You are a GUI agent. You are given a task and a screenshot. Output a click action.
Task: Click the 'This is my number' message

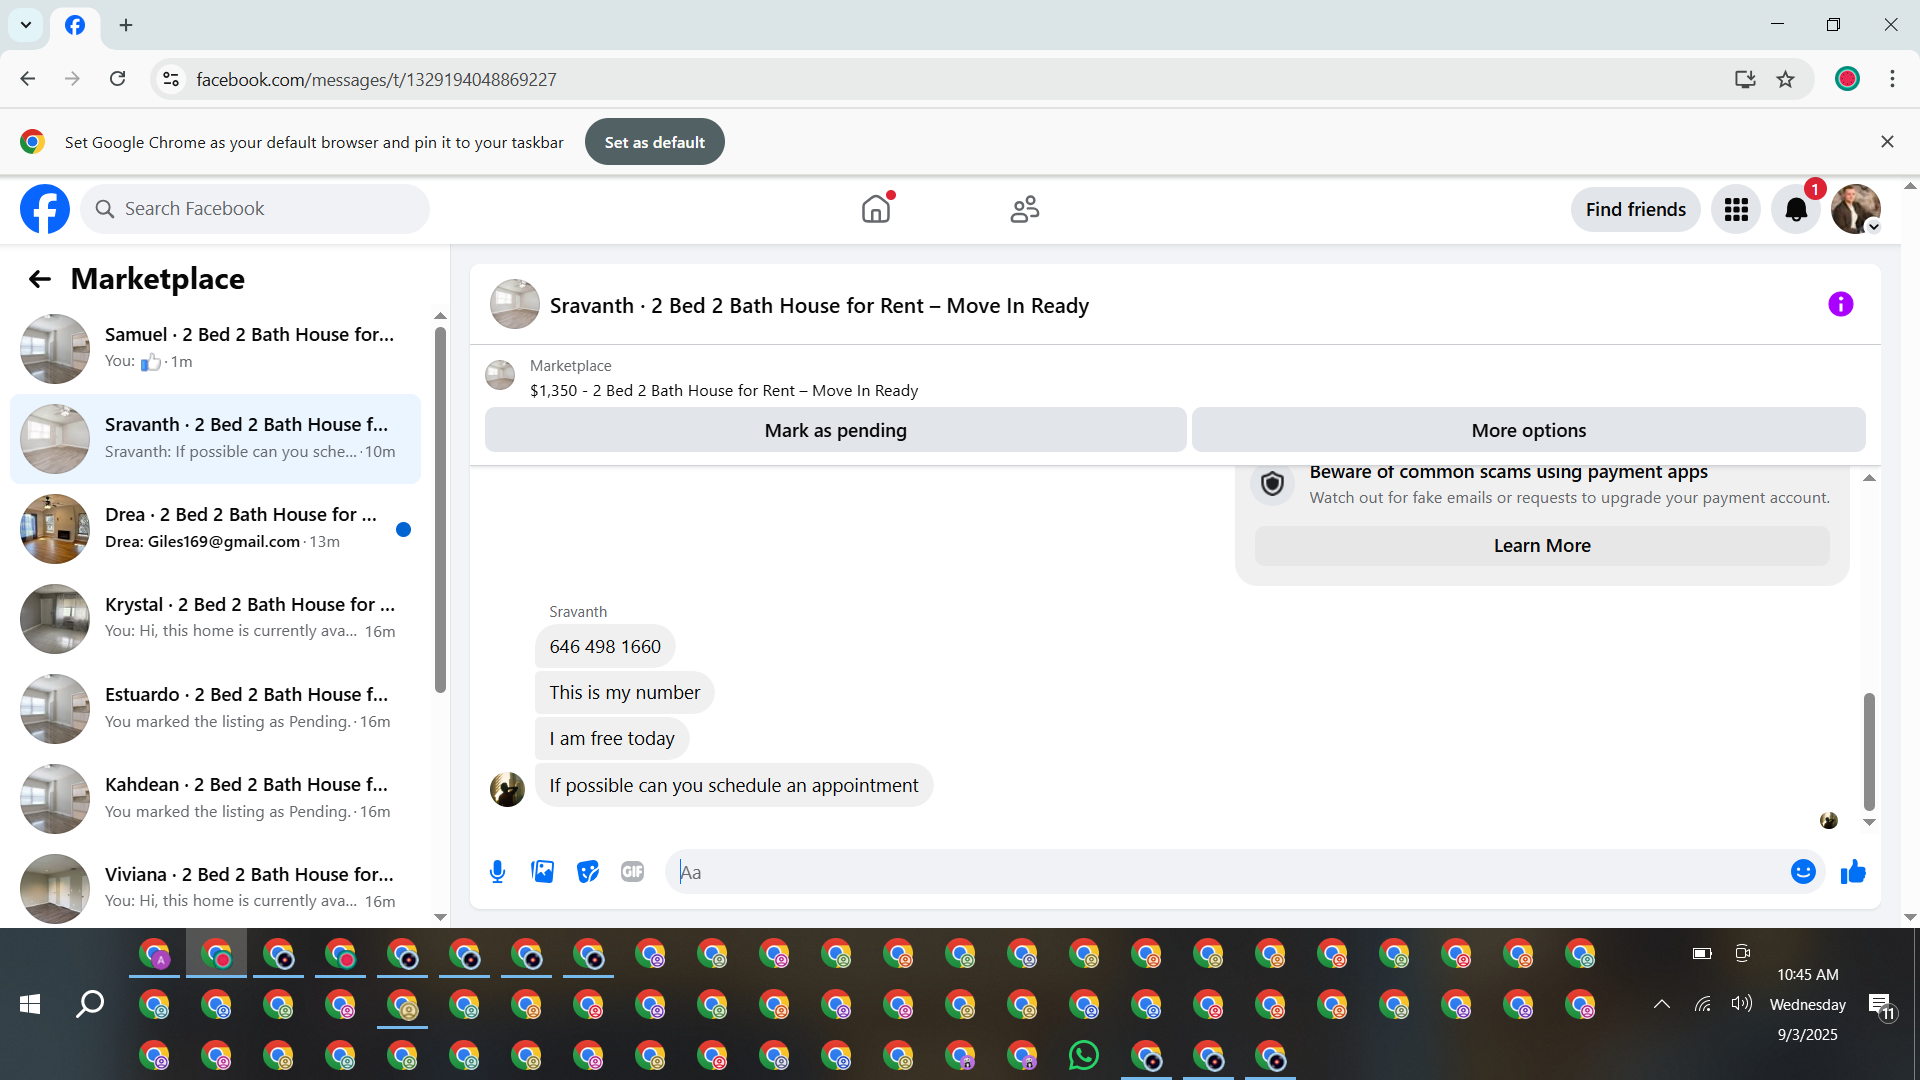click(625, 693)
